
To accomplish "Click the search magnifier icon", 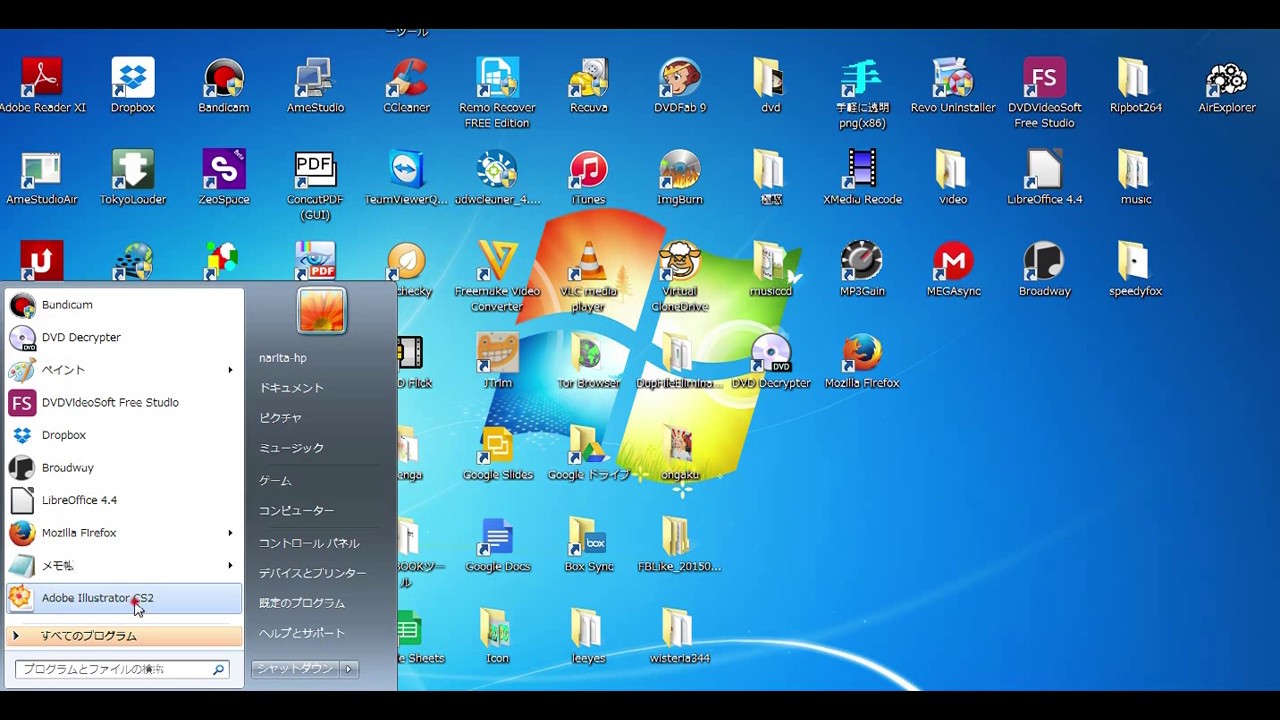I will [218, 669].
